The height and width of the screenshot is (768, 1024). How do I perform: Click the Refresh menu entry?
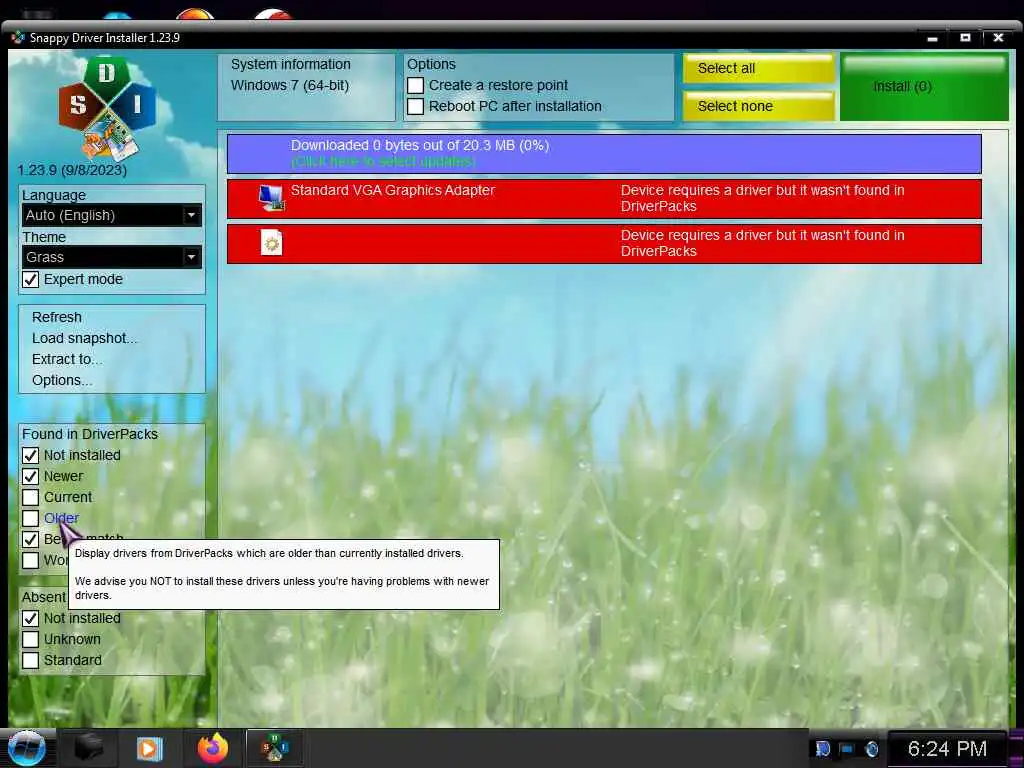point(57,317)
